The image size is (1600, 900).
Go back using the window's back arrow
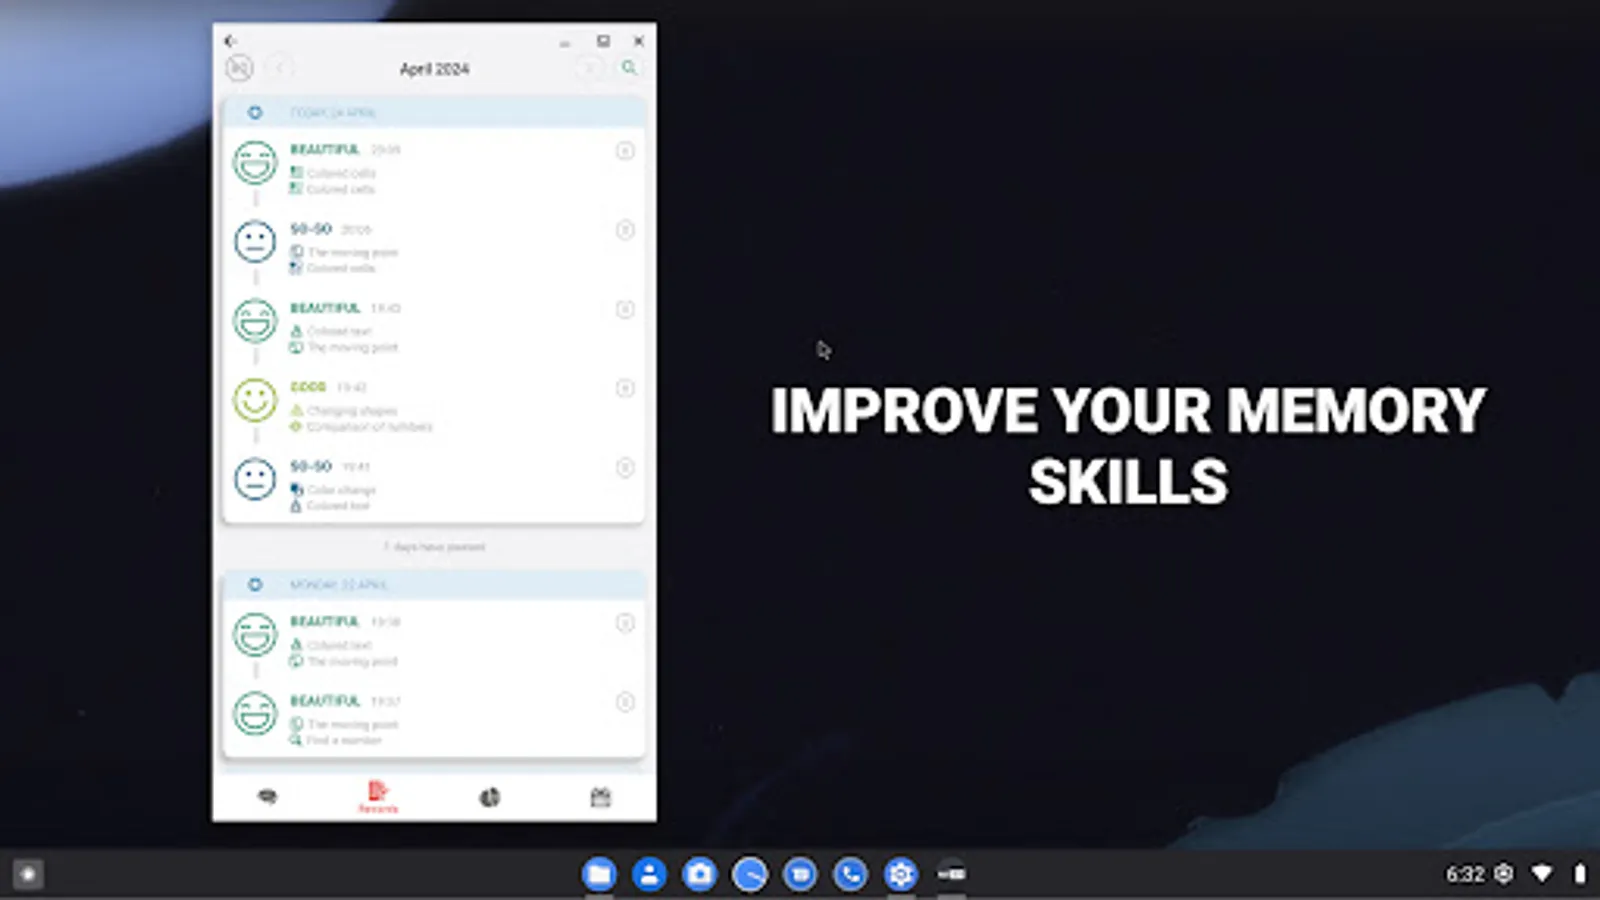(x=230, y=41)
